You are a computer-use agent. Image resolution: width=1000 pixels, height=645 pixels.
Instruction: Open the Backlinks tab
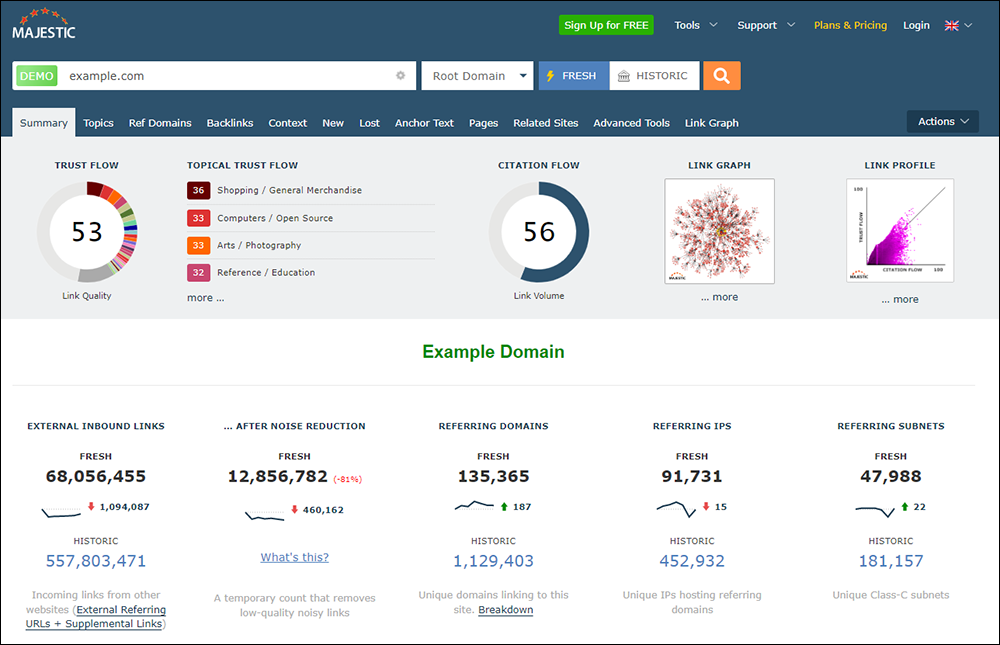(230, 123)
